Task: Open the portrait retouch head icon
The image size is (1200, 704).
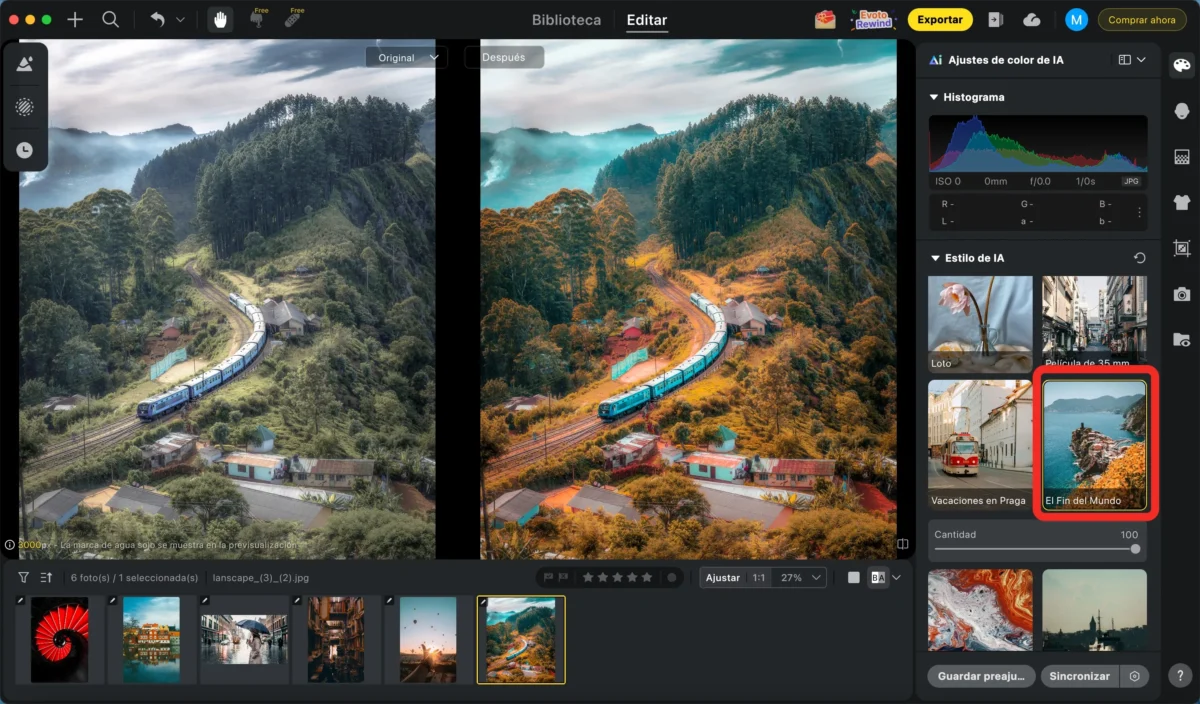Action: pos(1182,111)
